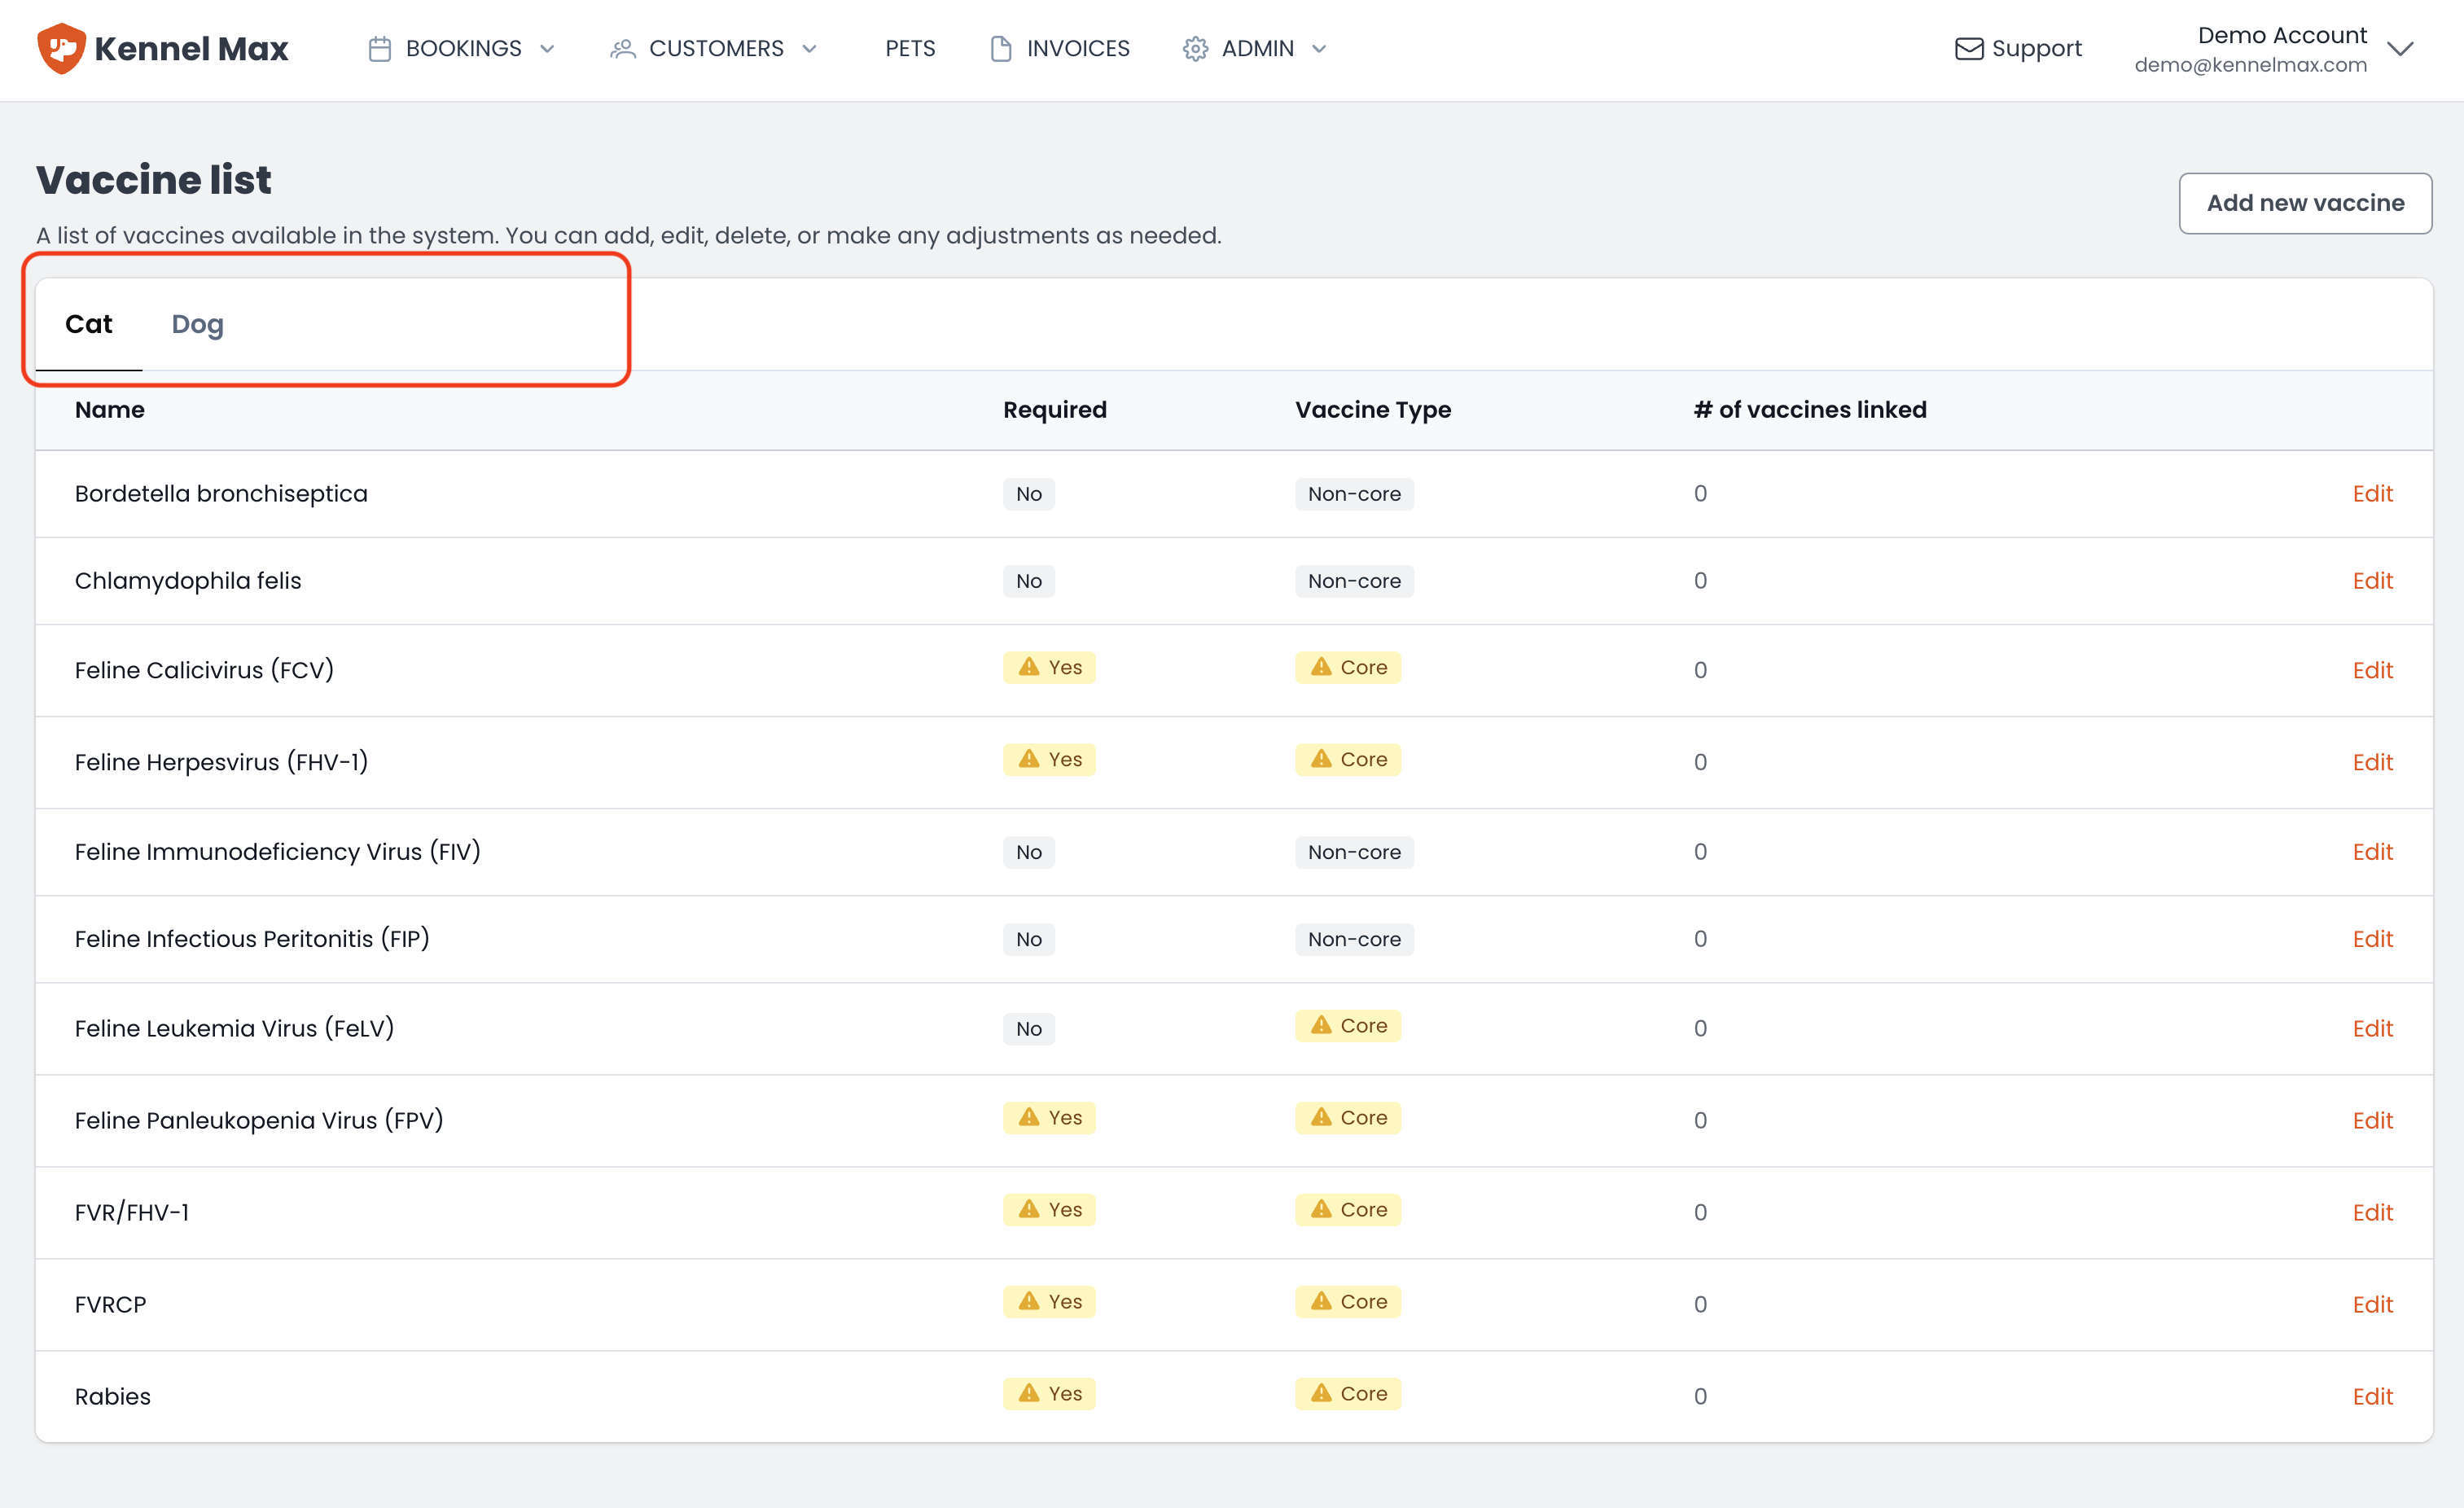
Task: Click the FVRCP Yes warning icon
Action: [1029, 1301]
